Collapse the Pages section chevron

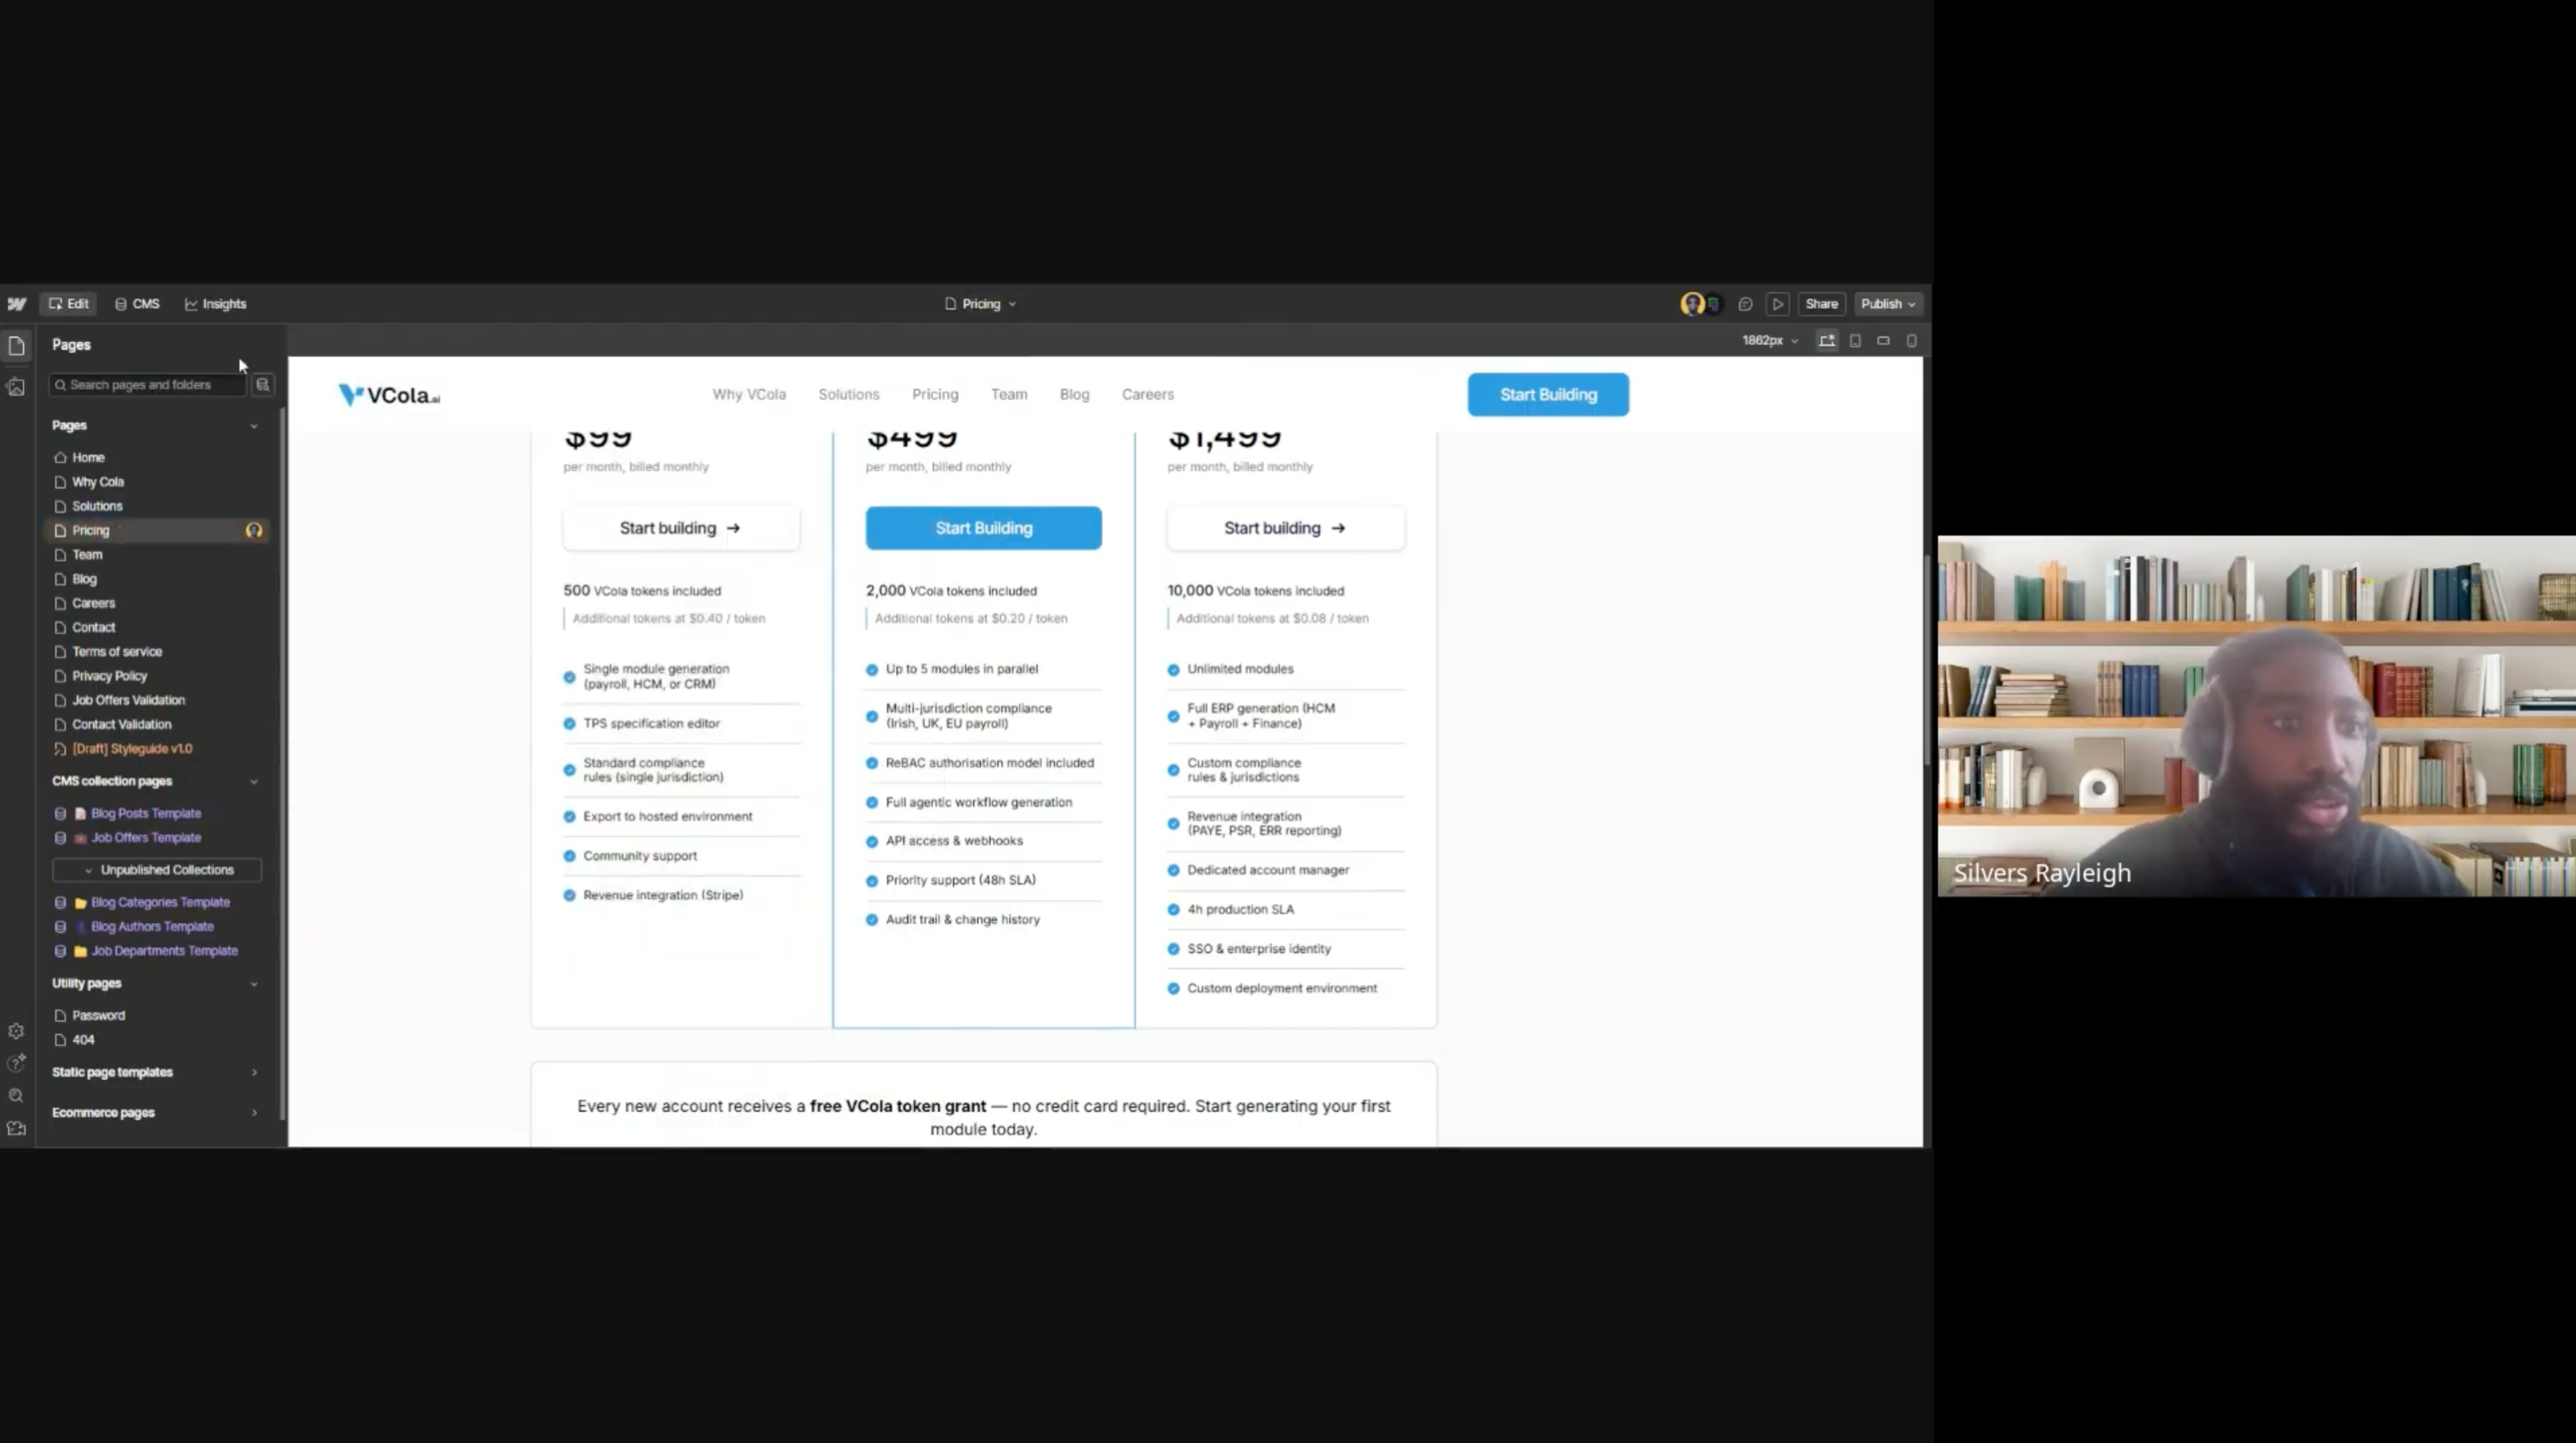pos(254,426)
